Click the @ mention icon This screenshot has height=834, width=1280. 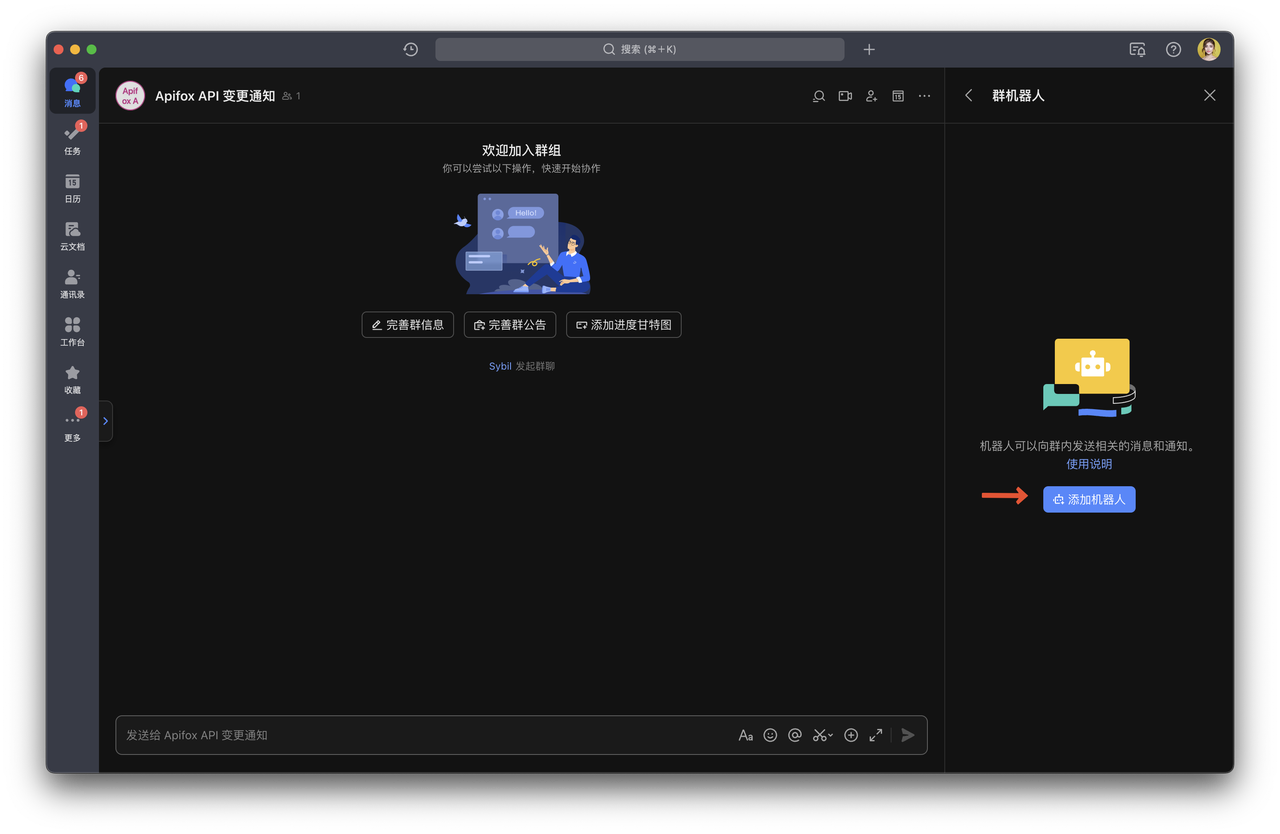pos(795,735)
